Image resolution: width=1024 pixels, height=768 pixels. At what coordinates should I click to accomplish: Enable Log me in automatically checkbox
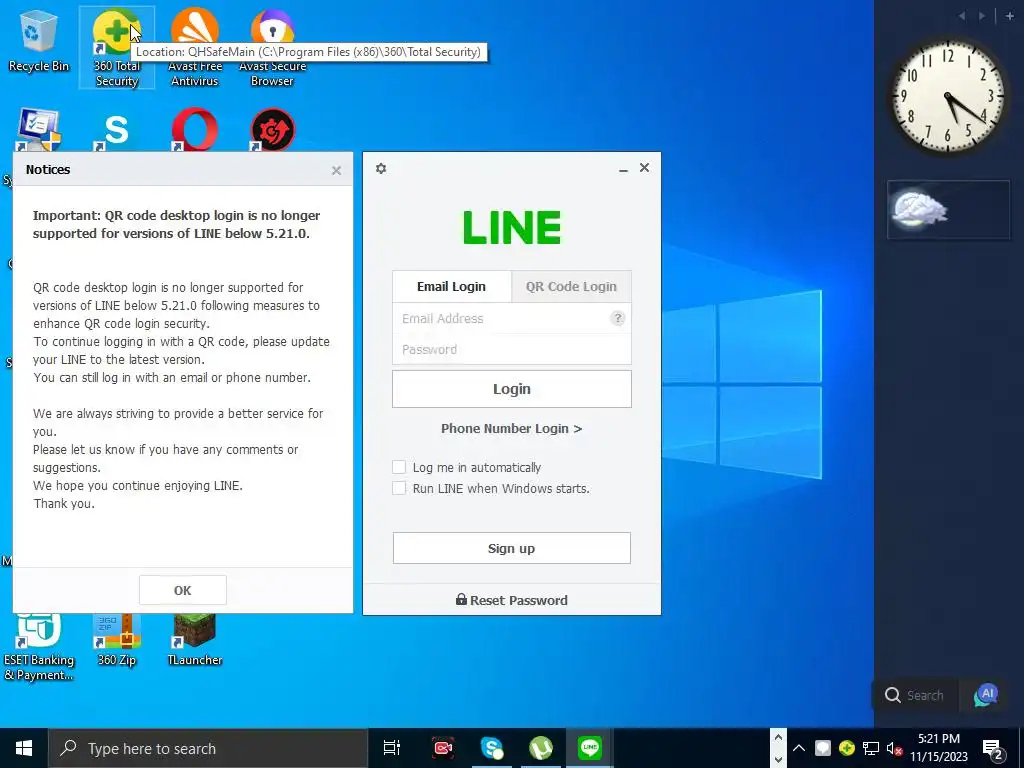398,467
